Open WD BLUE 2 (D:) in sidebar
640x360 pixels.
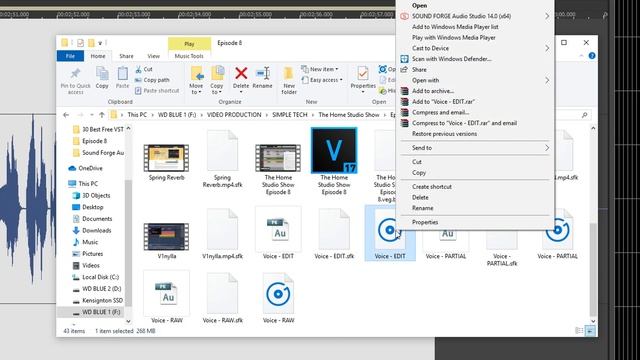tap(97, 289)
